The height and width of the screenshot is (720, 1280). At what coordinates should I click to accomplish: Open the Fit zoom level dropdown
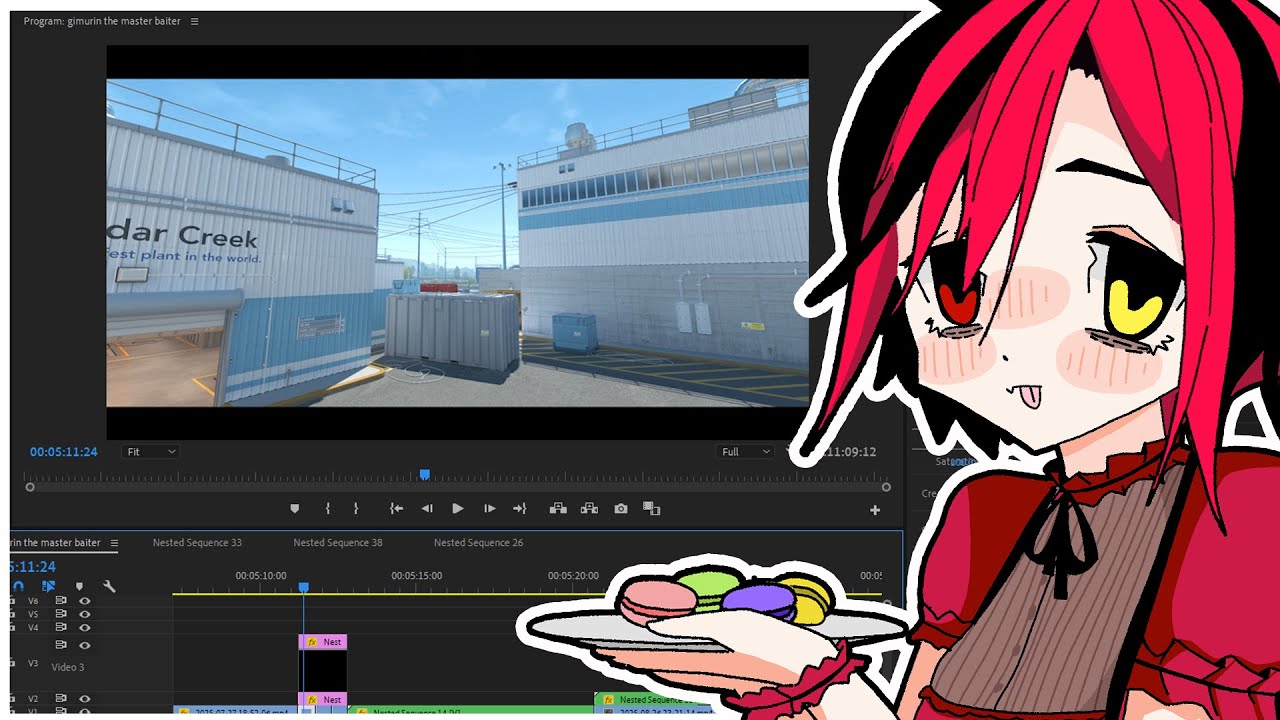tap(150, 452)
